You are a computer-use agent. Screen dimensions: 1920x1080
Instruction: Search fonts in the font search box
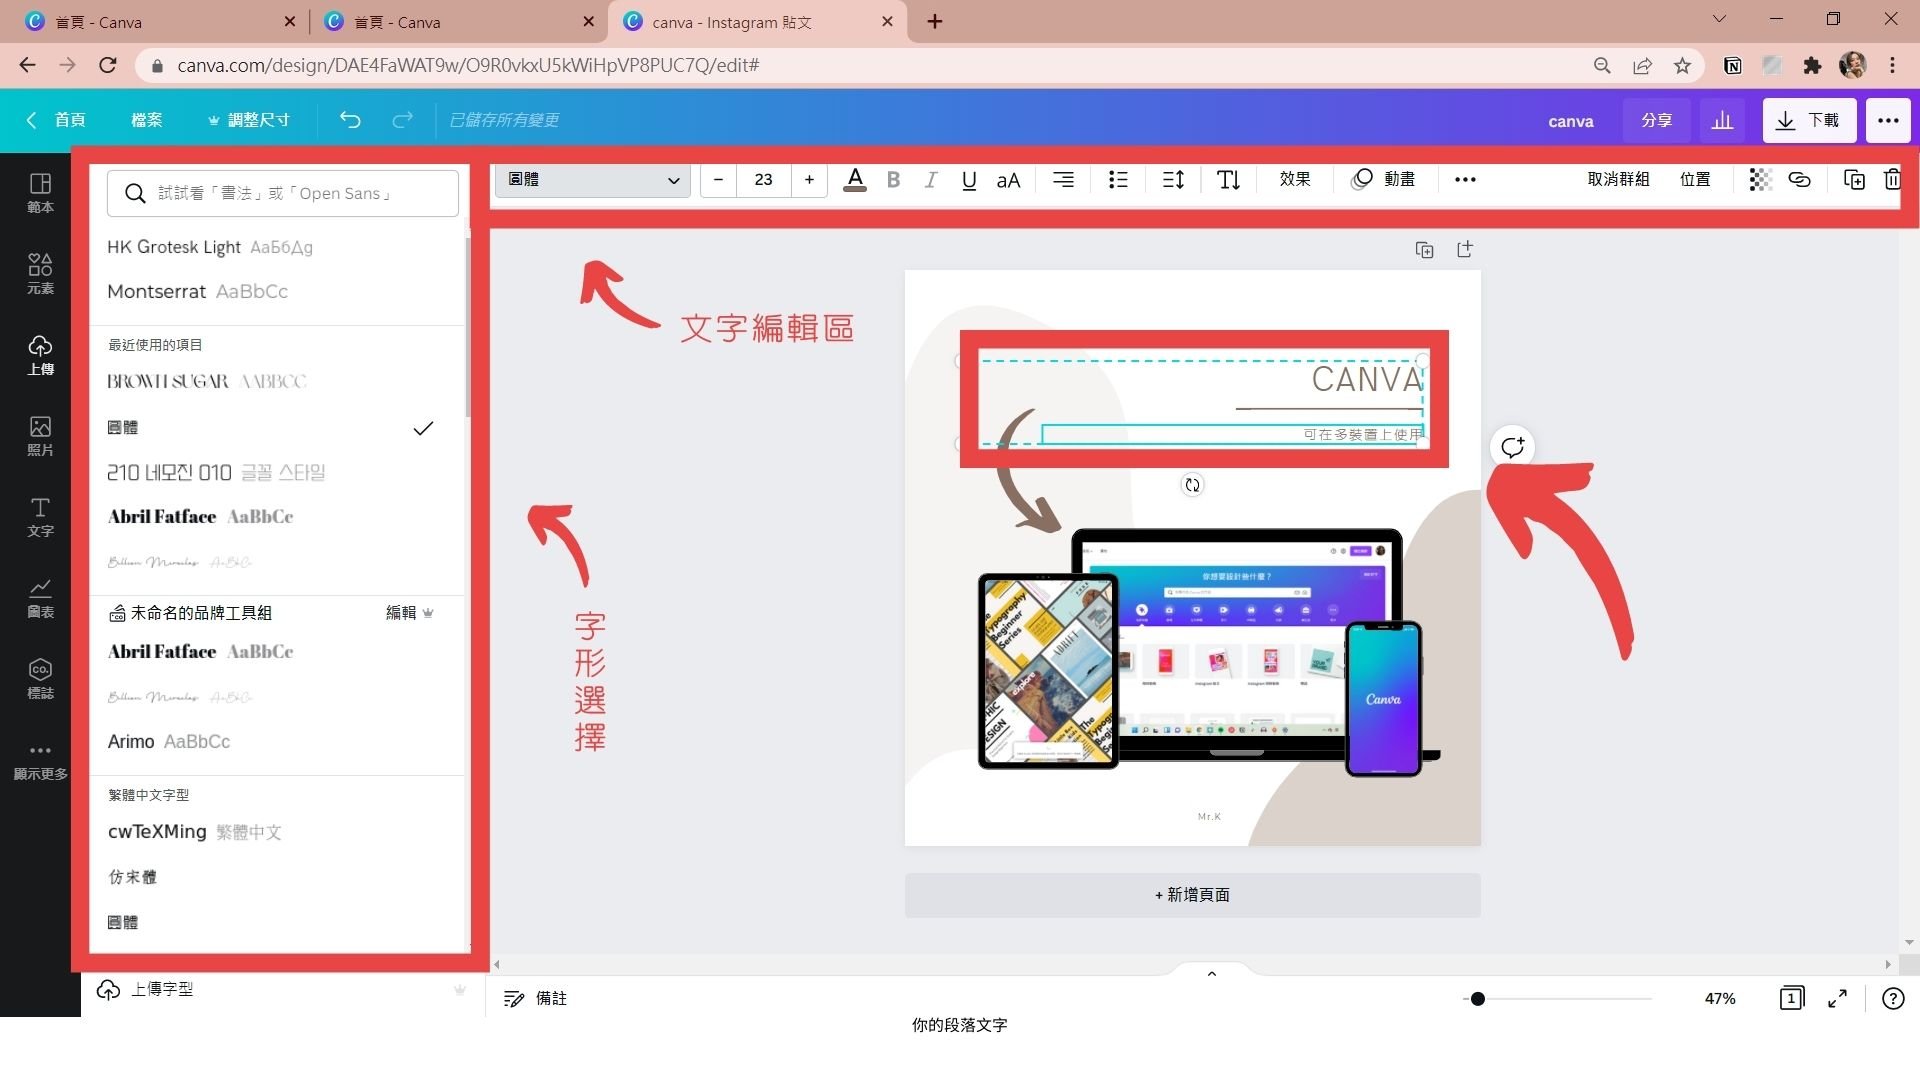[x=283, y=193]
